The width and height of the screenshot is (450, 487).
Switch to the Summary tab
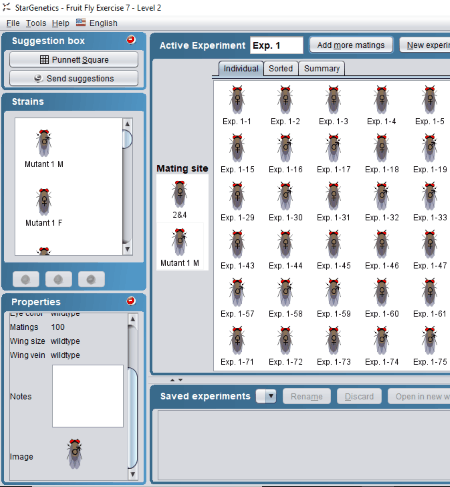(x=322, y=68)
